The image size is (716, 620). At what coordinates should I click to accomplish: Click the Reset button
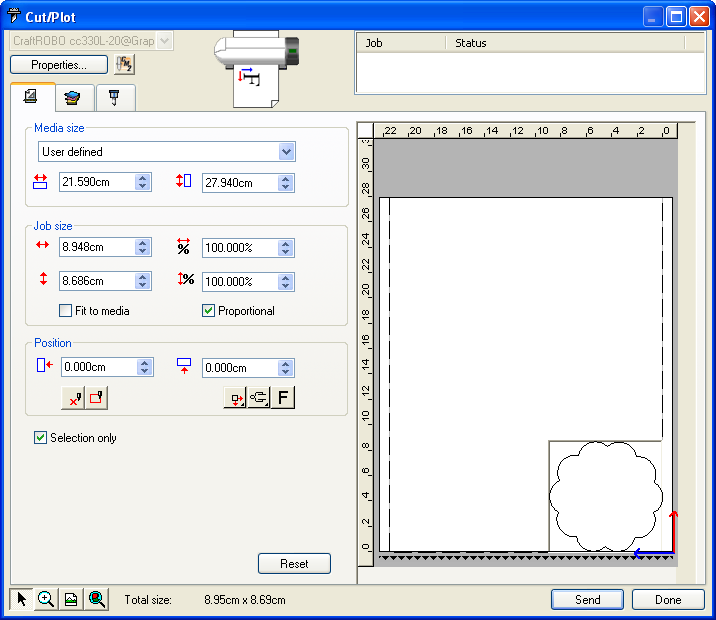294,564
